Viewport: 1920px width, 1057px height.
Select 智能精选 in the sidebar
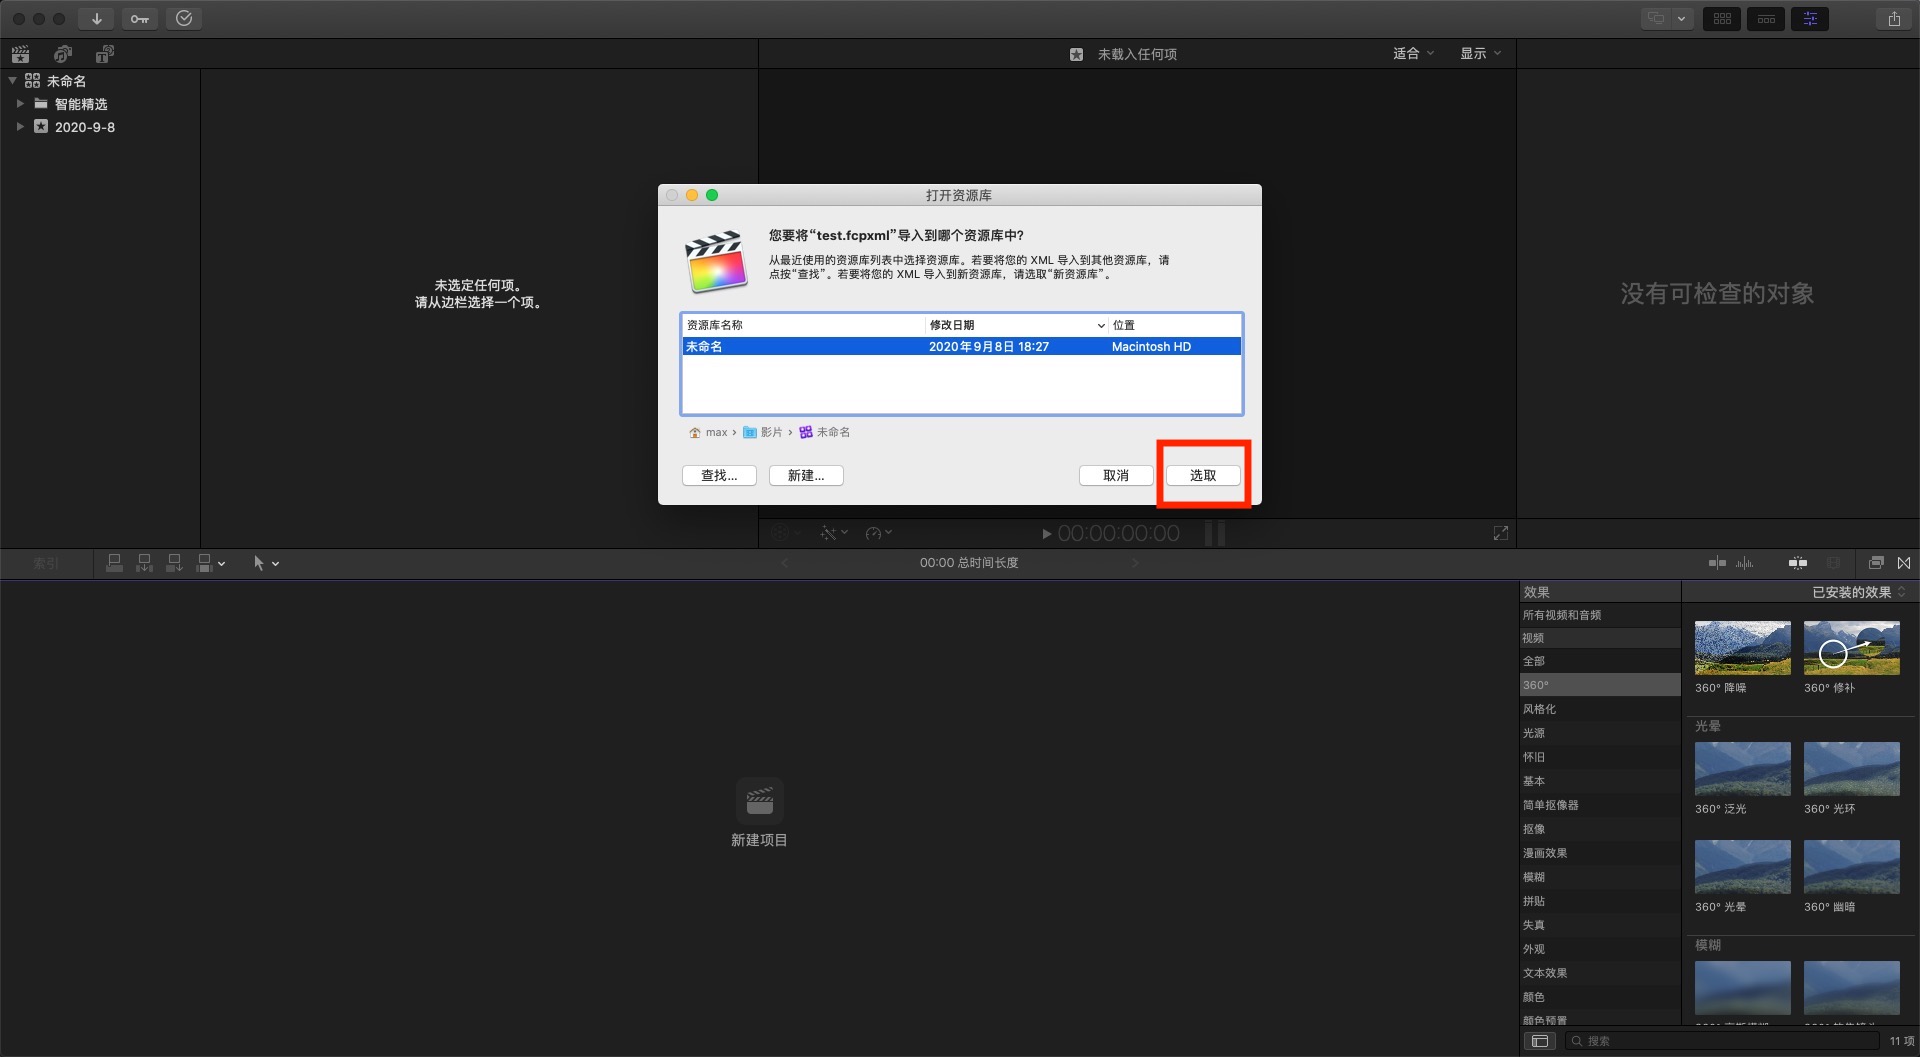[x=80, y=104]
